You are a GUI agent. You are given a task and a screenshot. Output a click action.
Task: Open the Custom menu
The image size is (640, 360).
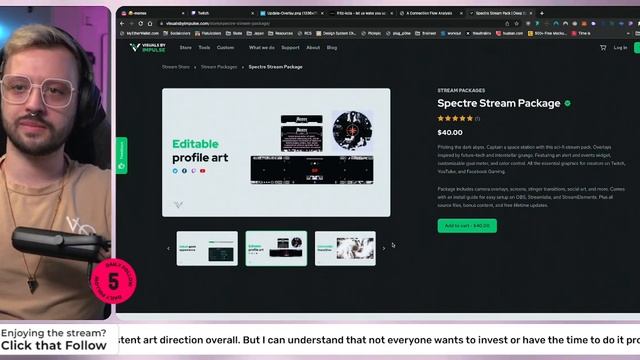[225, 48]
